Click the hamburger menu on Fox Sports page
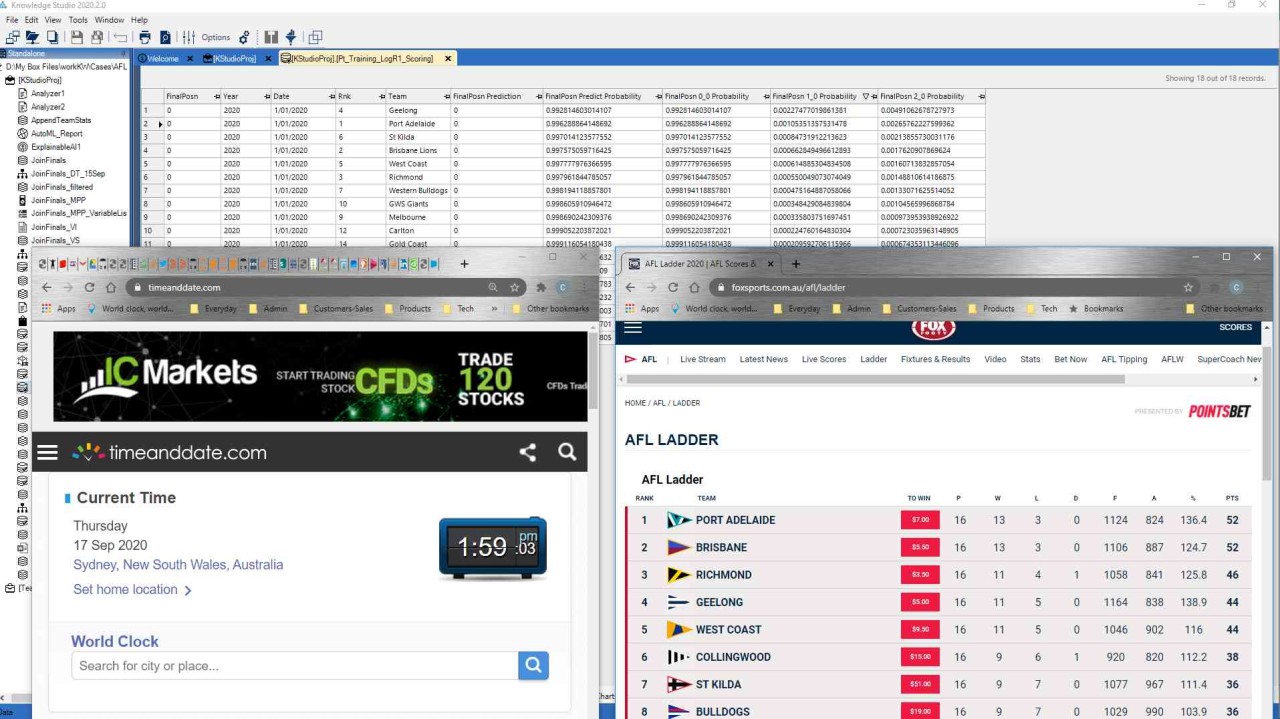Screen dimensions: 1280x719 pos(633,327)
